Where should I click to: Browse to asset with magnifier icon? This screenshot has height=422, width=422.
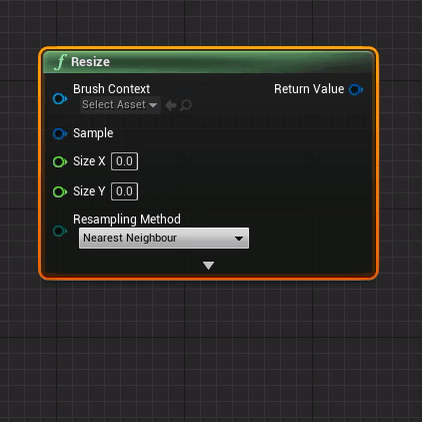pyautogui.click(x=186, y=105)
